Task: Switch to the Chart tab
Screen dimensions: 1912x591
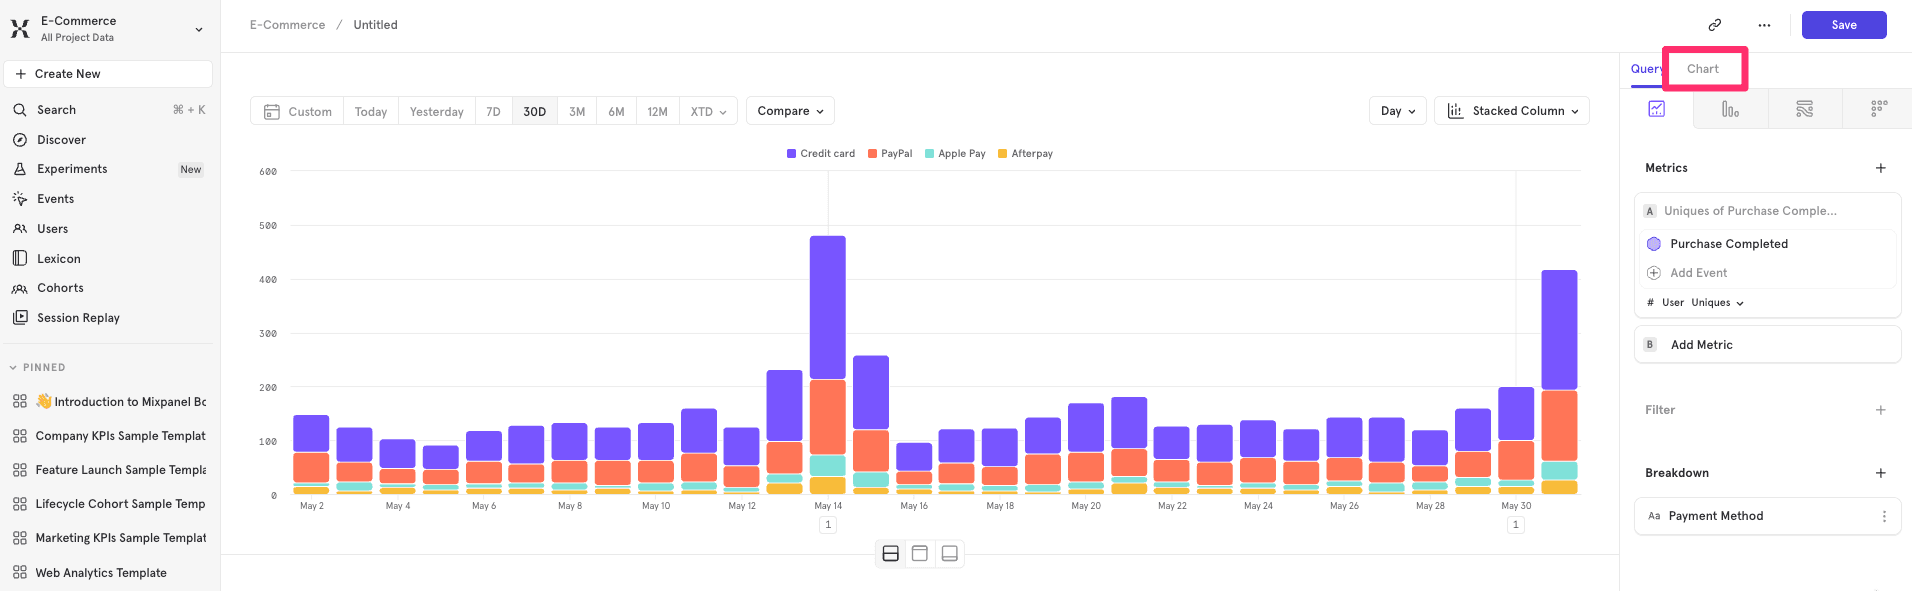Action: (x=1702, y=69)
